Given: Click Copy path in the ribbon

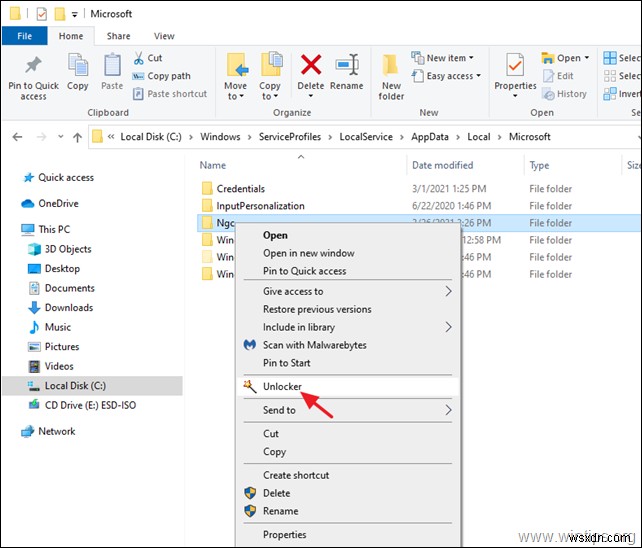Looking at the screenshot, I should pos(161,76).
